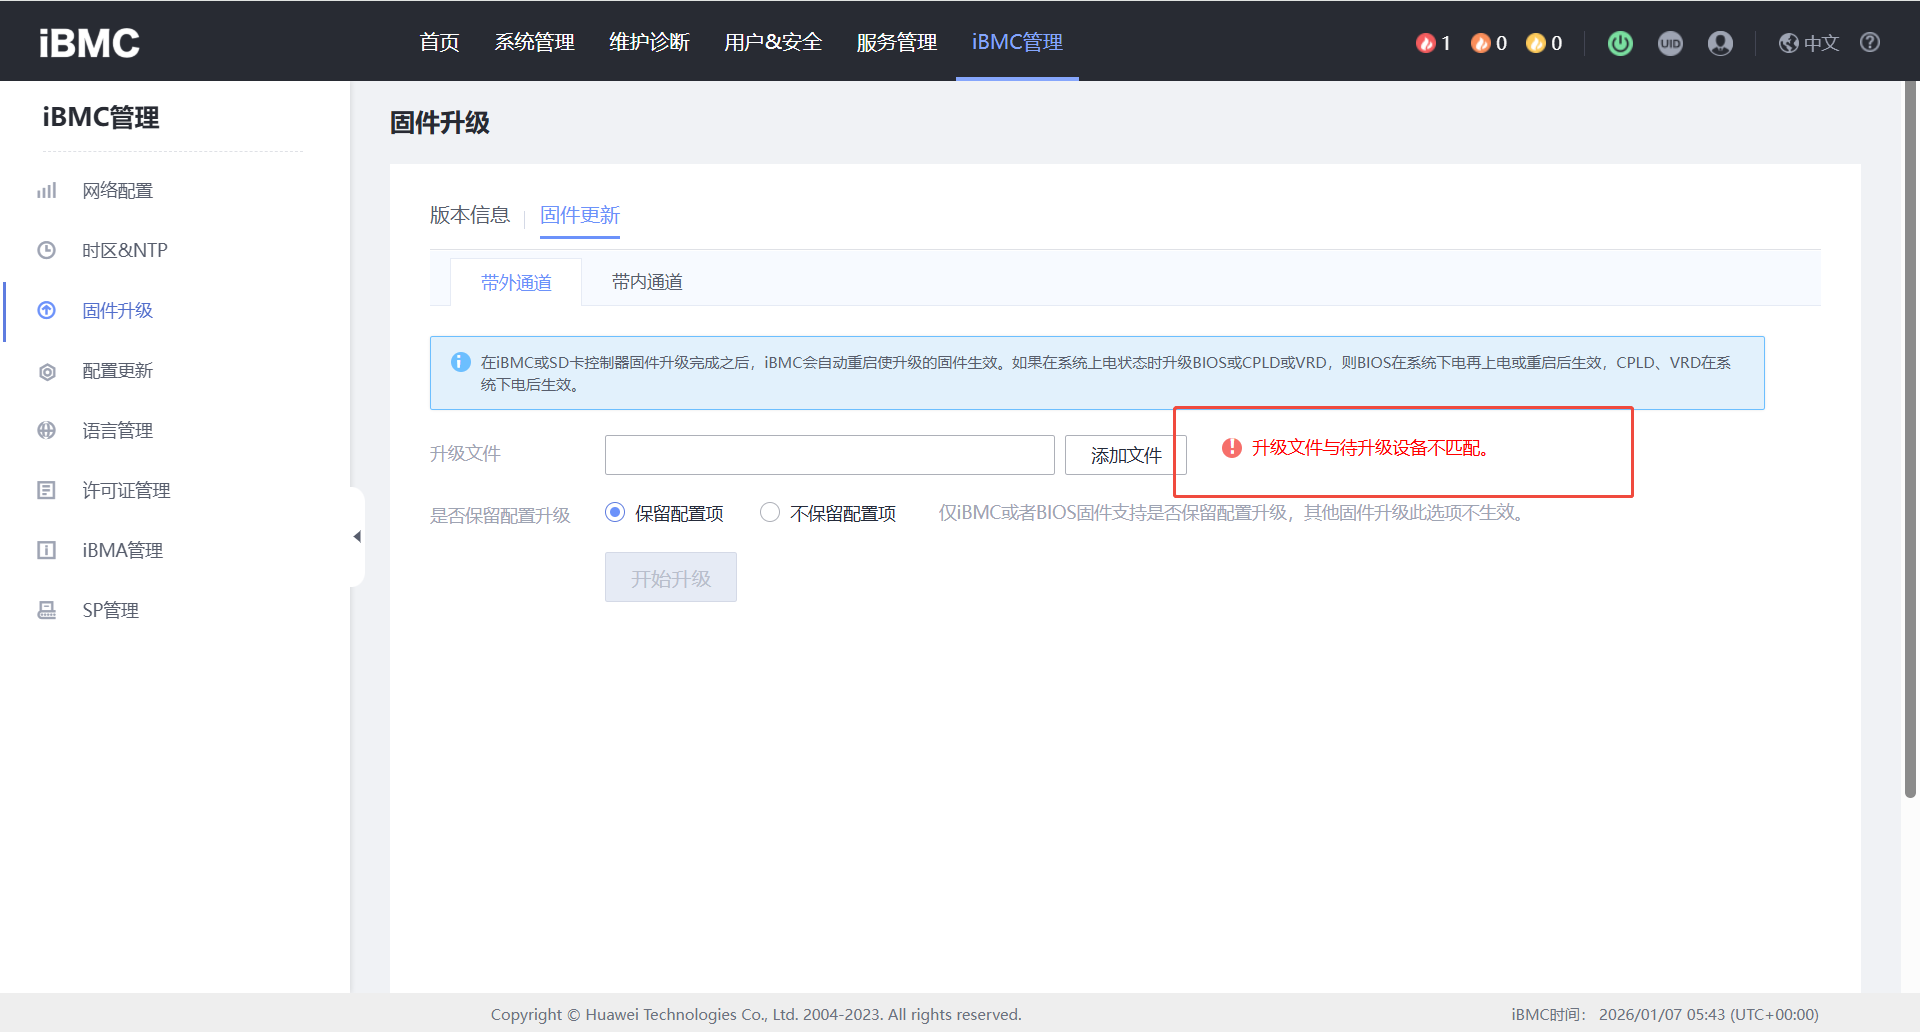This screenshot has width=1920, height=1032.
Task: Switch to the 带内通道 tab
Action: point(647,282)
